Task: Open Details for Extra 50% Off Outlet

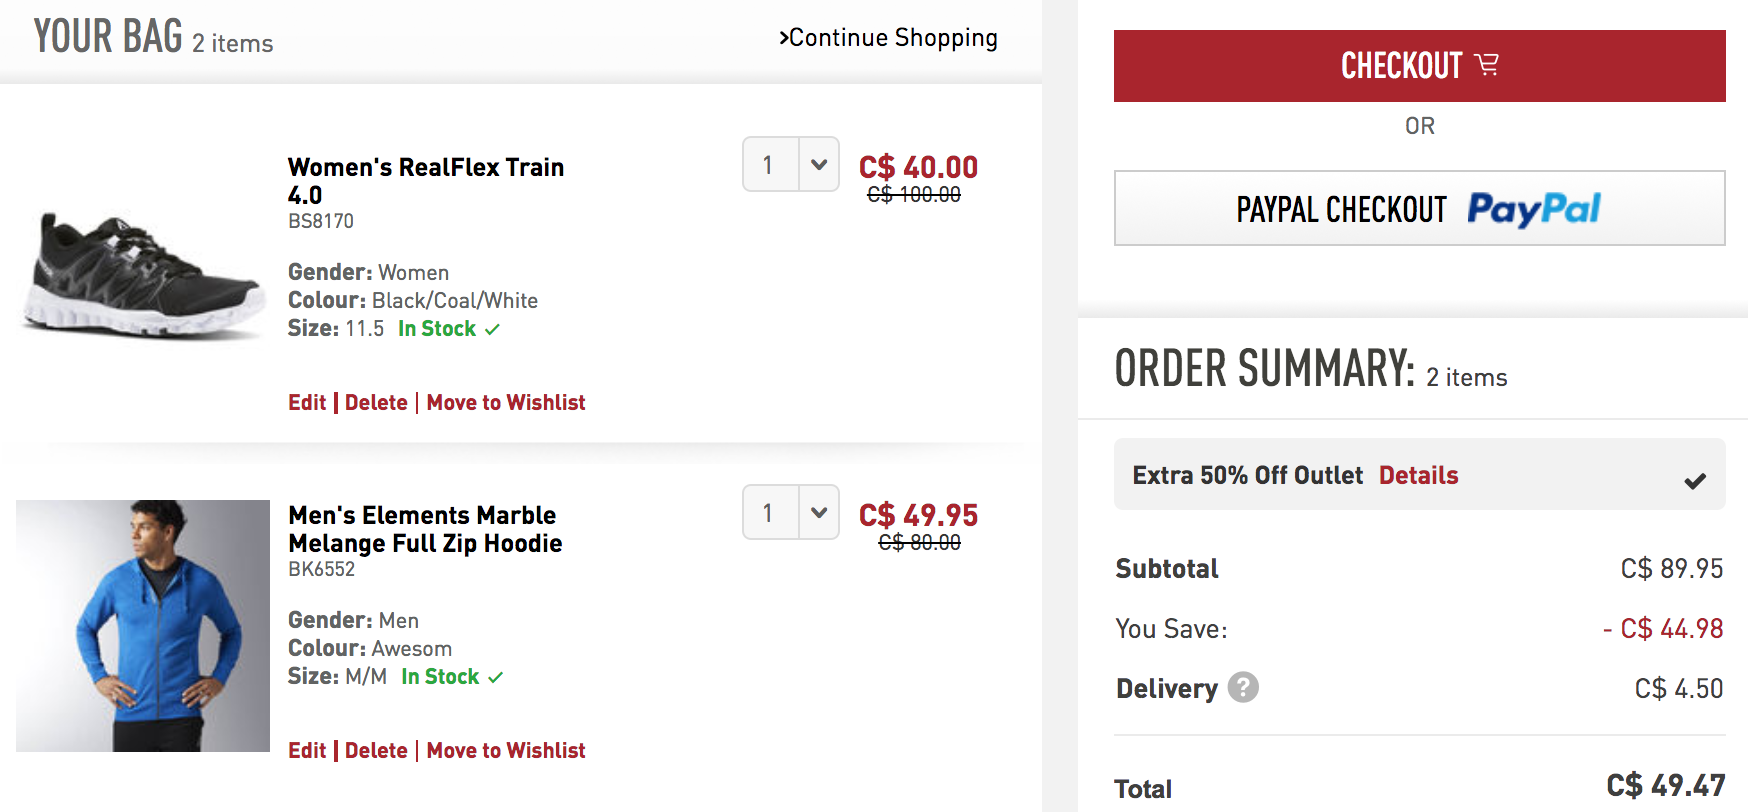Action: pyautogui.click(x=1418, y=475)
